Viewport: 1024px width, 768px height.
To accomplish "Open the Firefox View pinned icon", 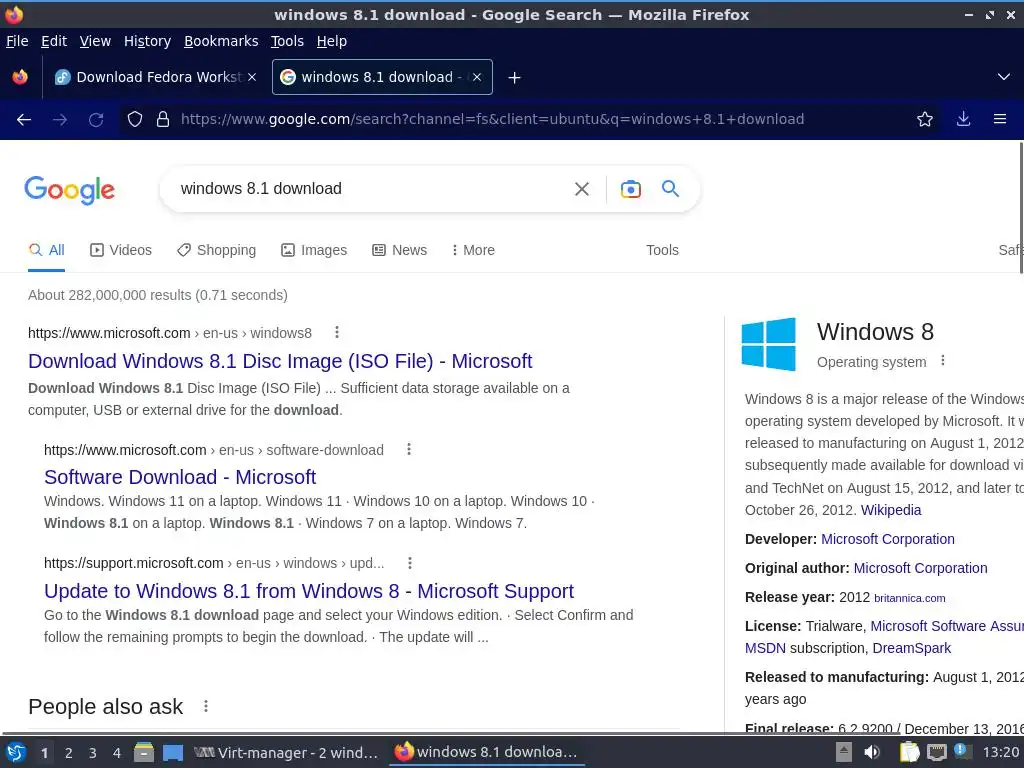I will click(20, 77).
